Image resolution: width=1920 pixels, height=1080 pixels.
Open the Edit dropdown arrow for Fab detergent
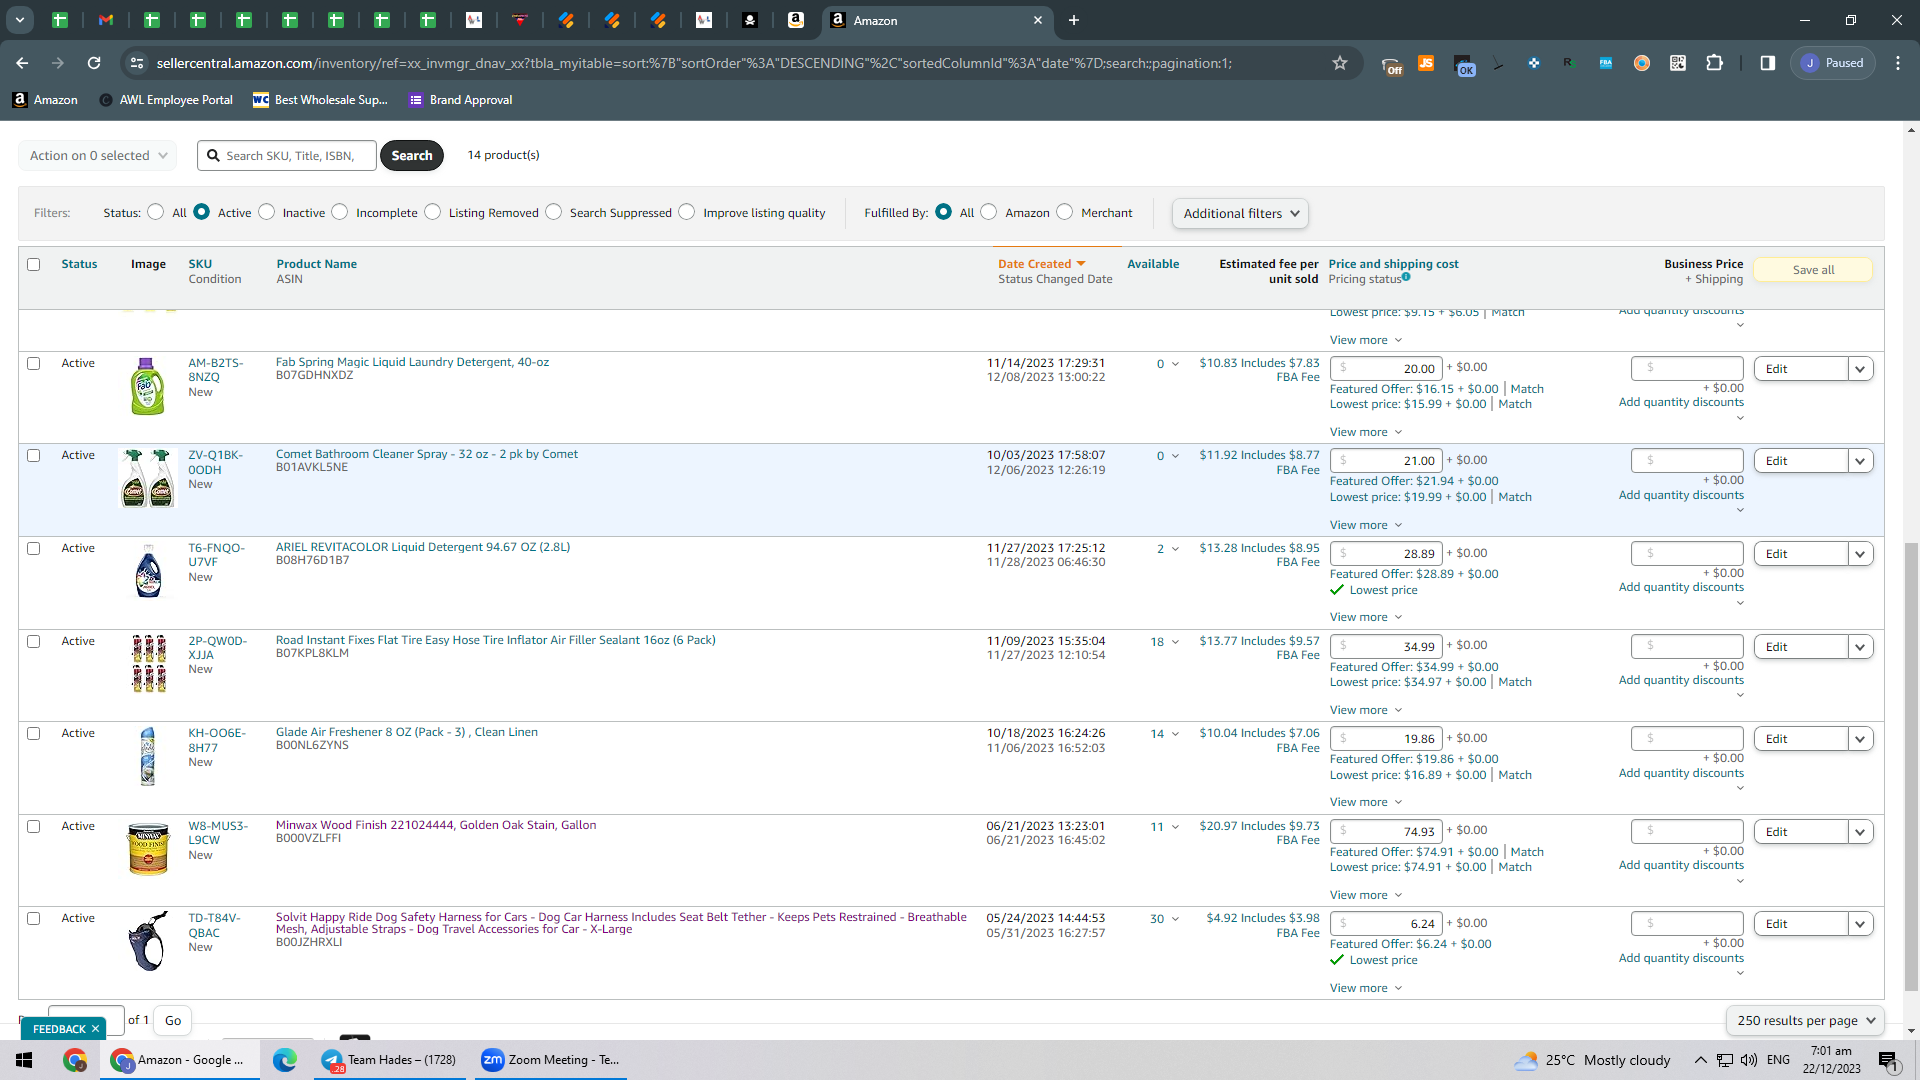1860,369
